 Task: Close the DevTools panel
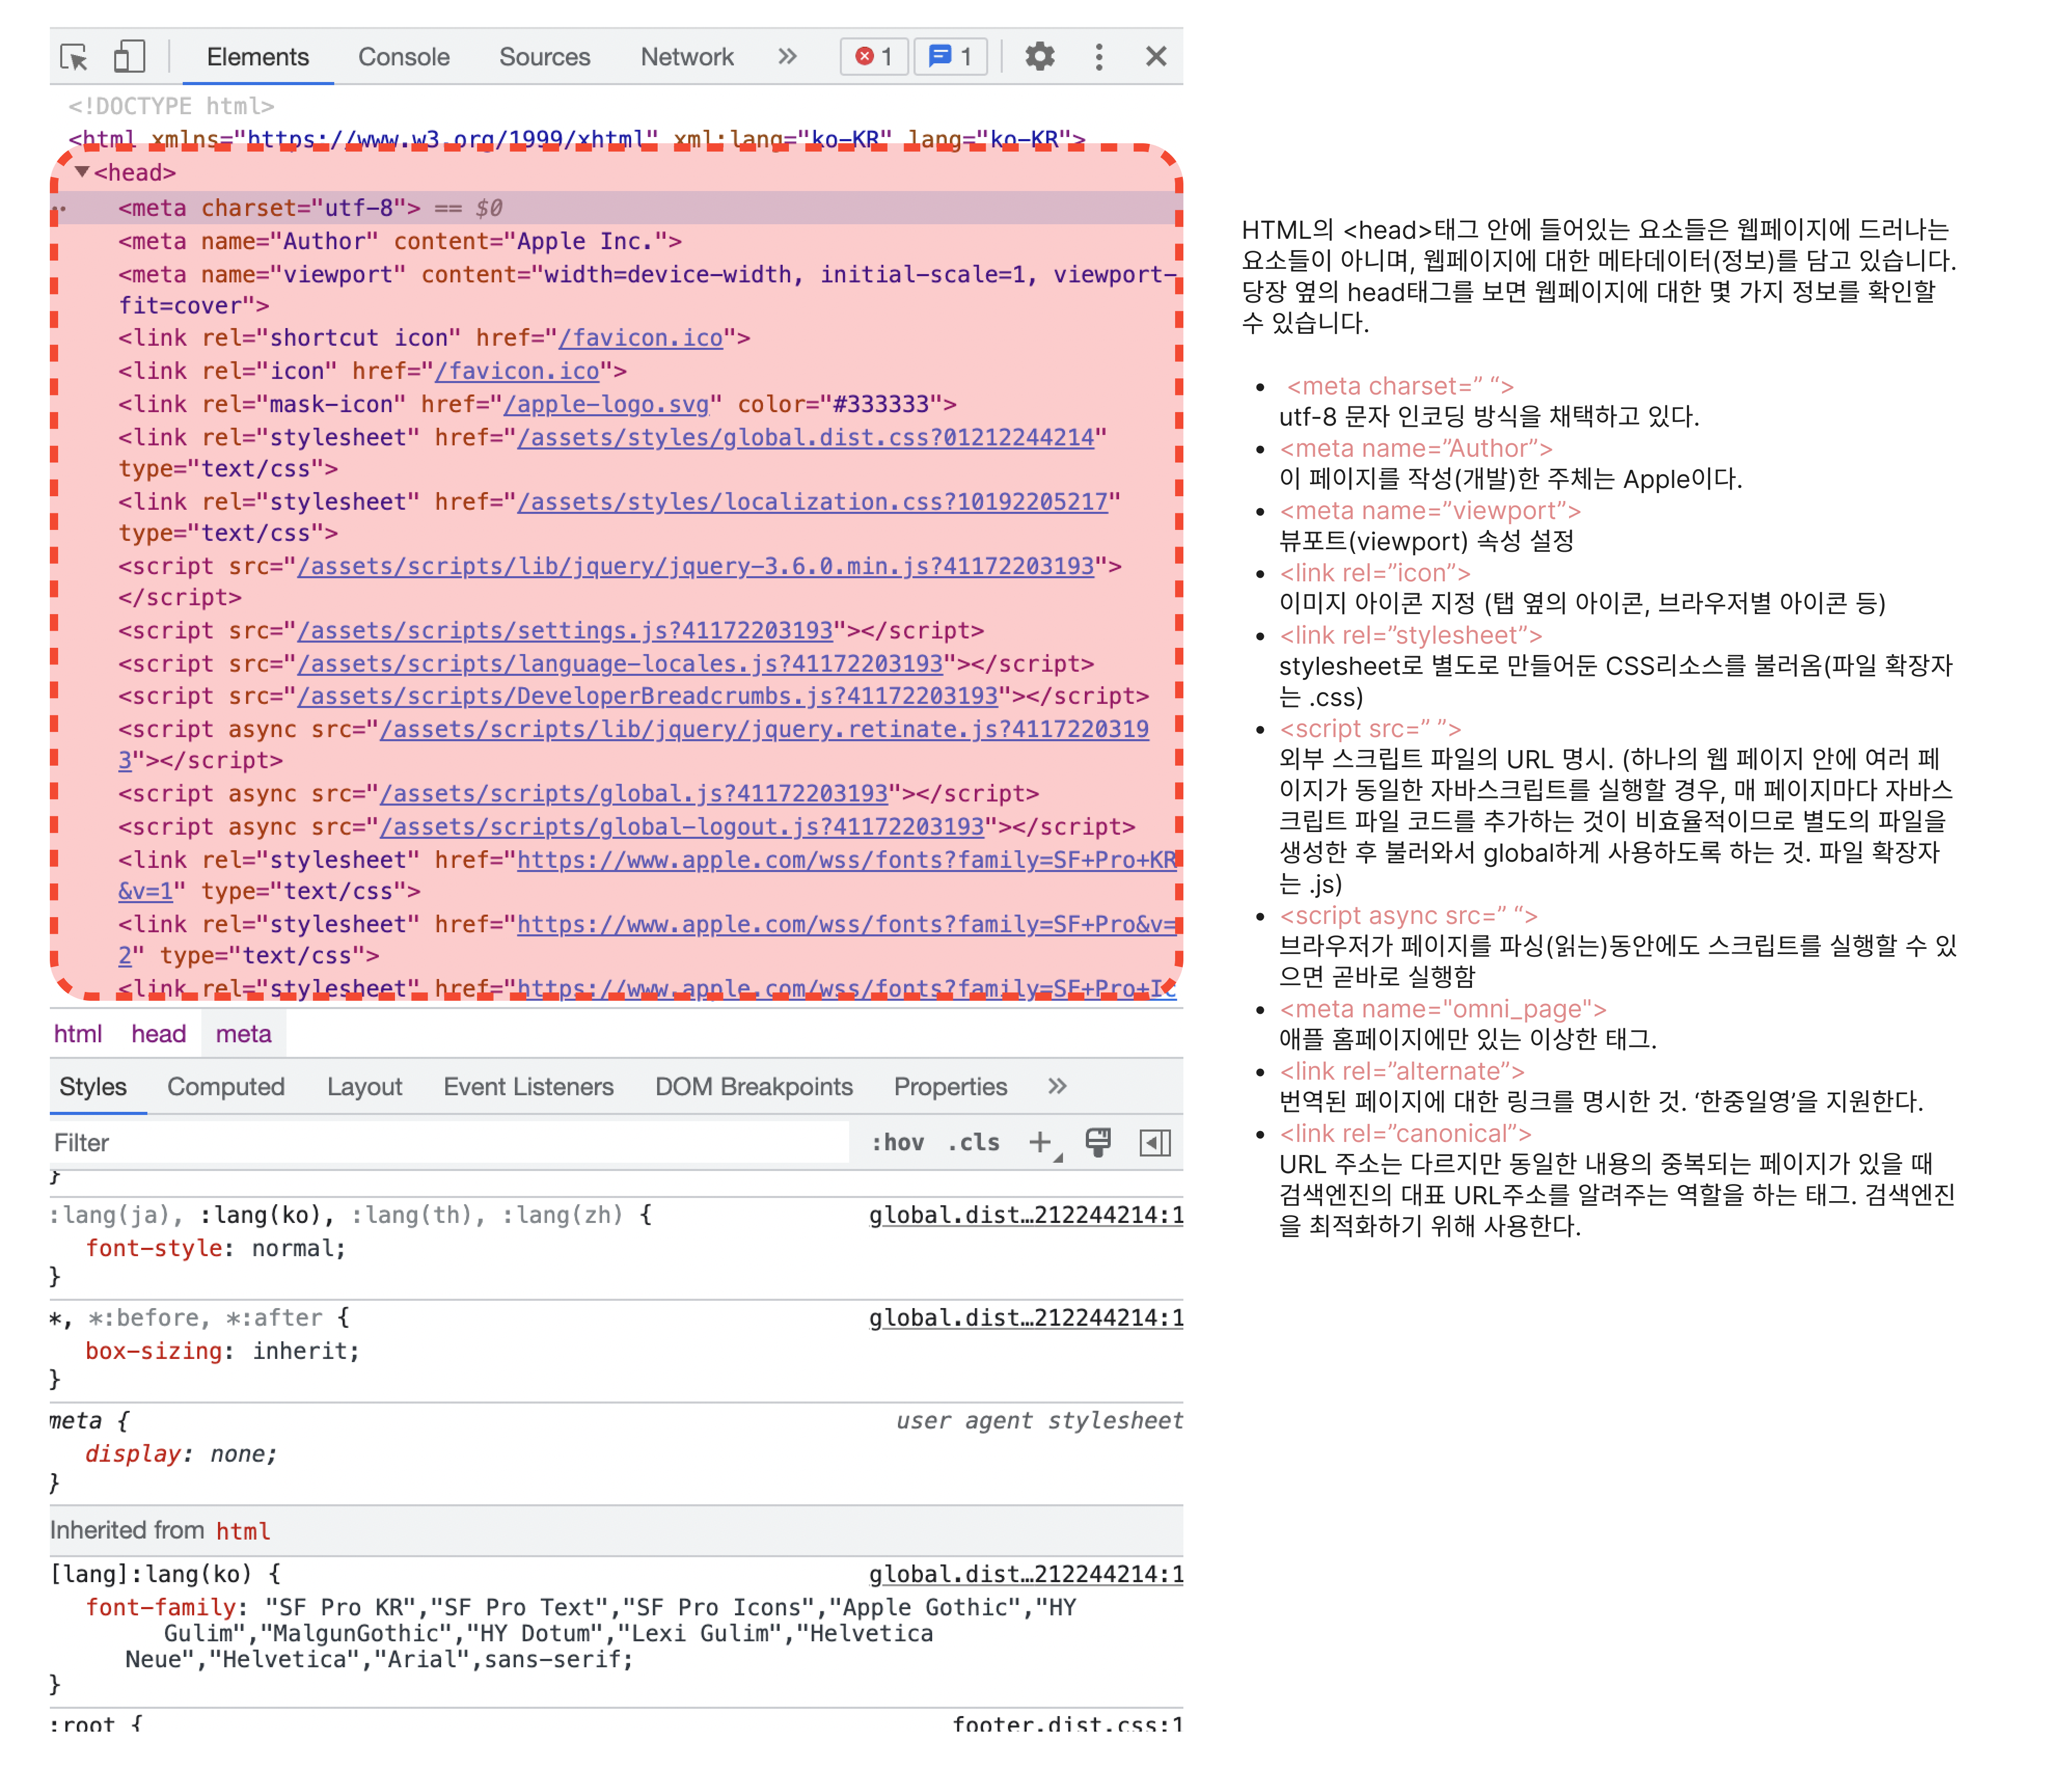(x=1155, y=57)
